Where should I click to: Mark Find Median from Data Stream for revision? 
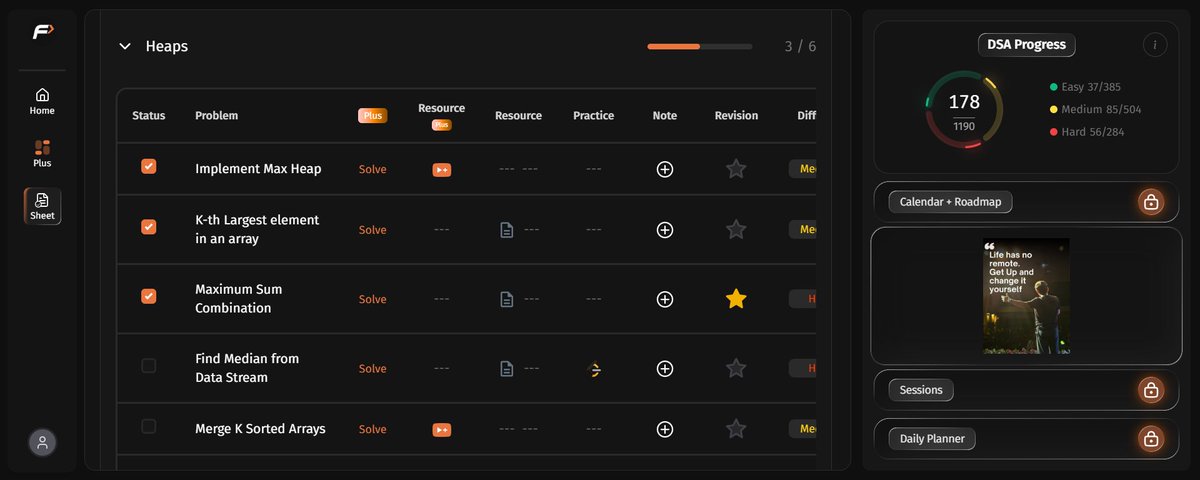pyautogui.click(x=736, y=368)
